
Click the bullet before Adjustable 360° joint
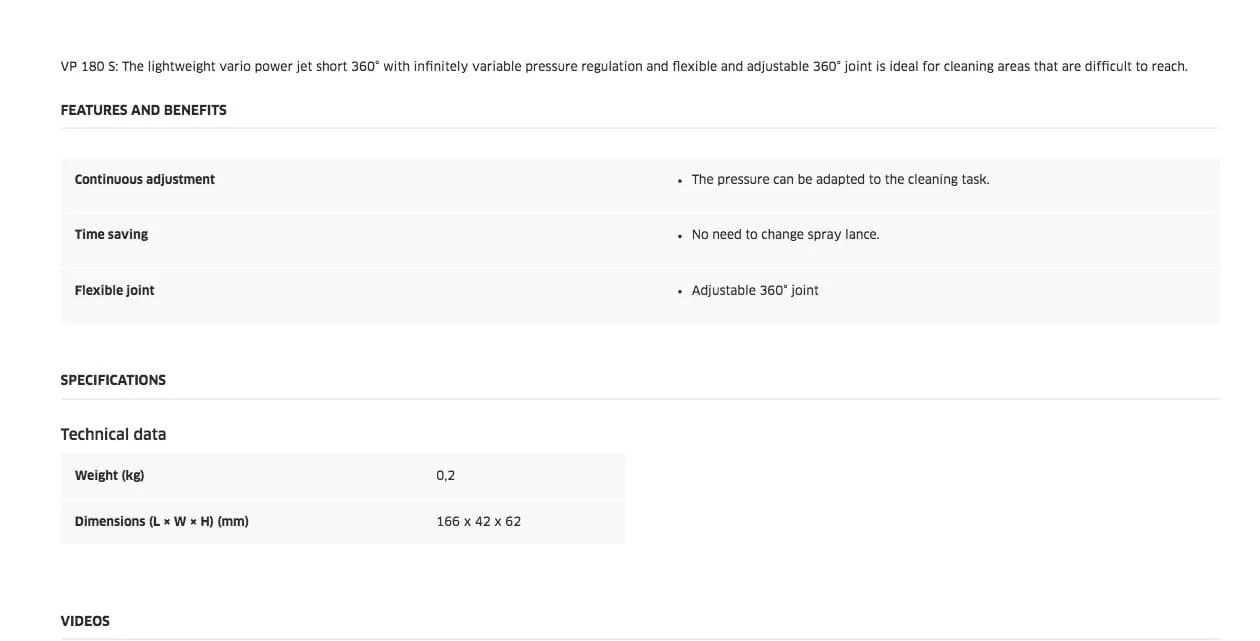tap(680, 291)
